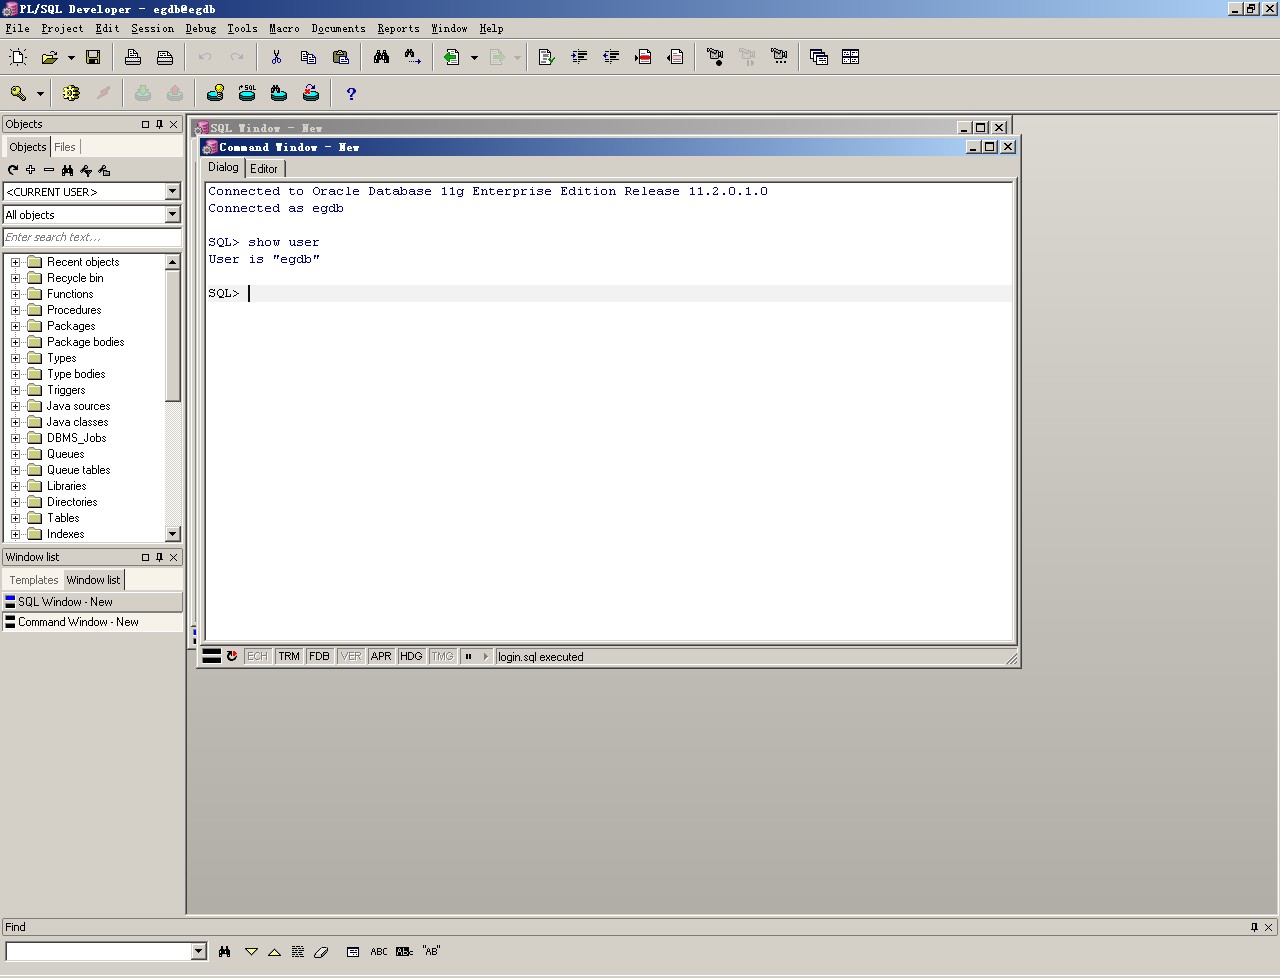Open the <CURRENT USER> dropdown
The height and width of the screenshot is (978, 1280).
pyautogui.click(x=172, y=191)
